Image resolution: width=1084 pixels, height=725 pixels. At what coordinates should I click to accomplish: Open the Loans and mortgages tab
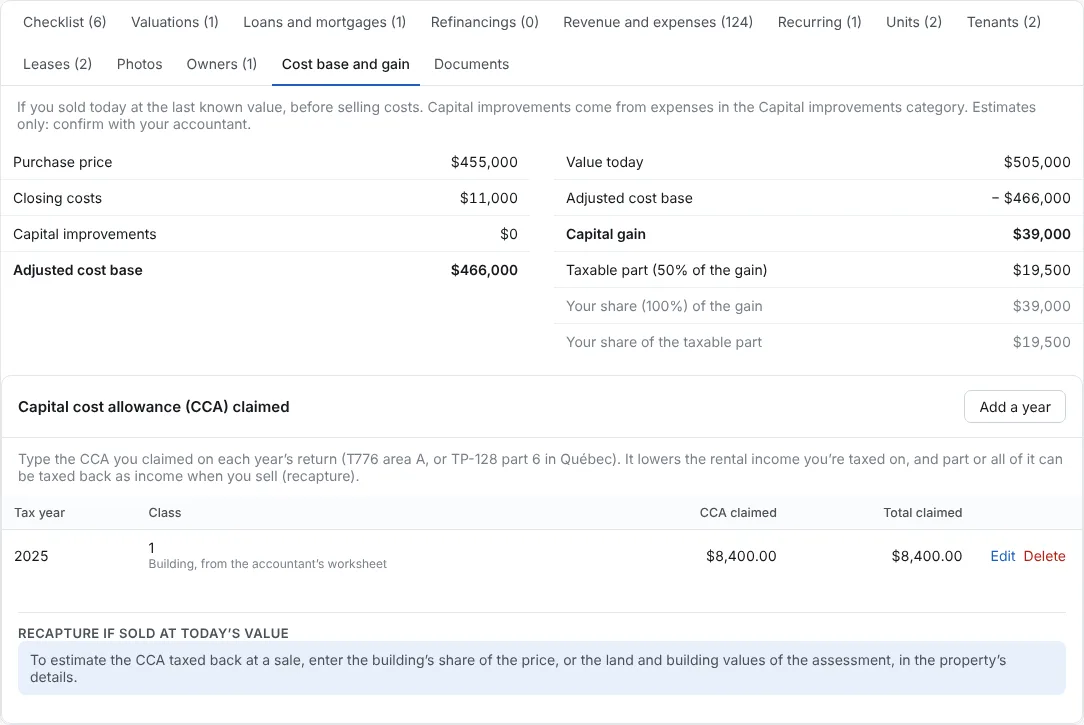click(324, 22)
